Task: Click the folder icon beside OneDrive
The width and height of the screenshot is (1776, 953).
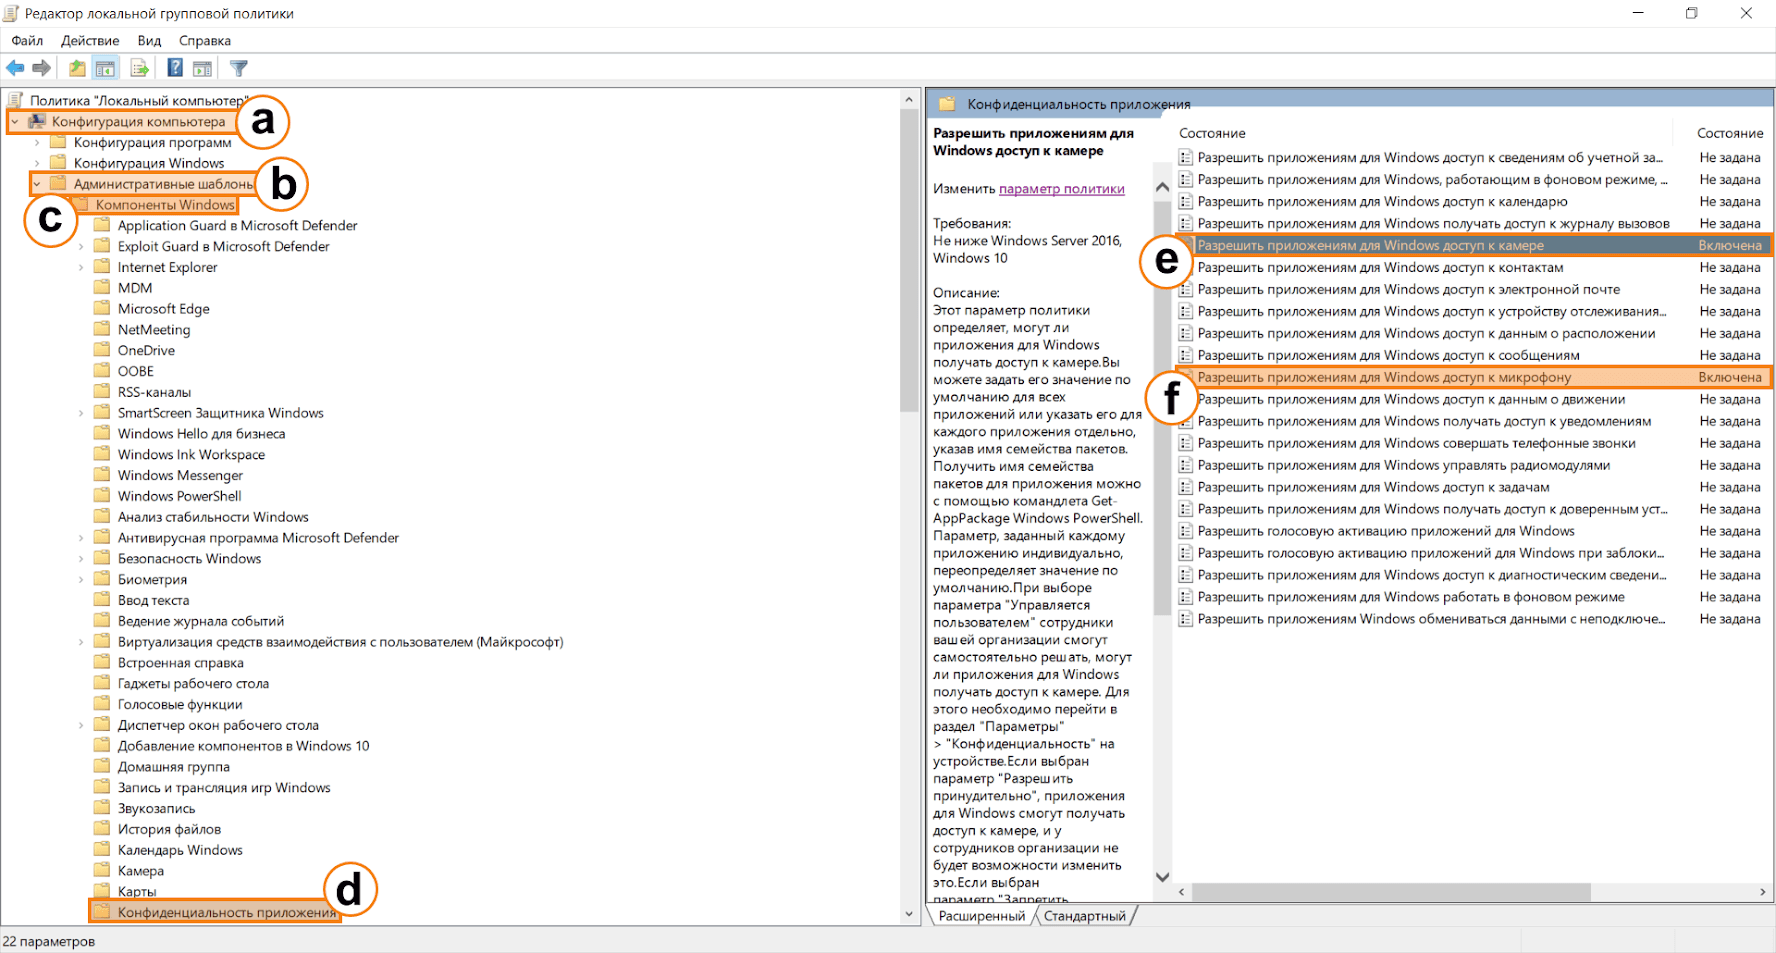Action: coord(102,350)
